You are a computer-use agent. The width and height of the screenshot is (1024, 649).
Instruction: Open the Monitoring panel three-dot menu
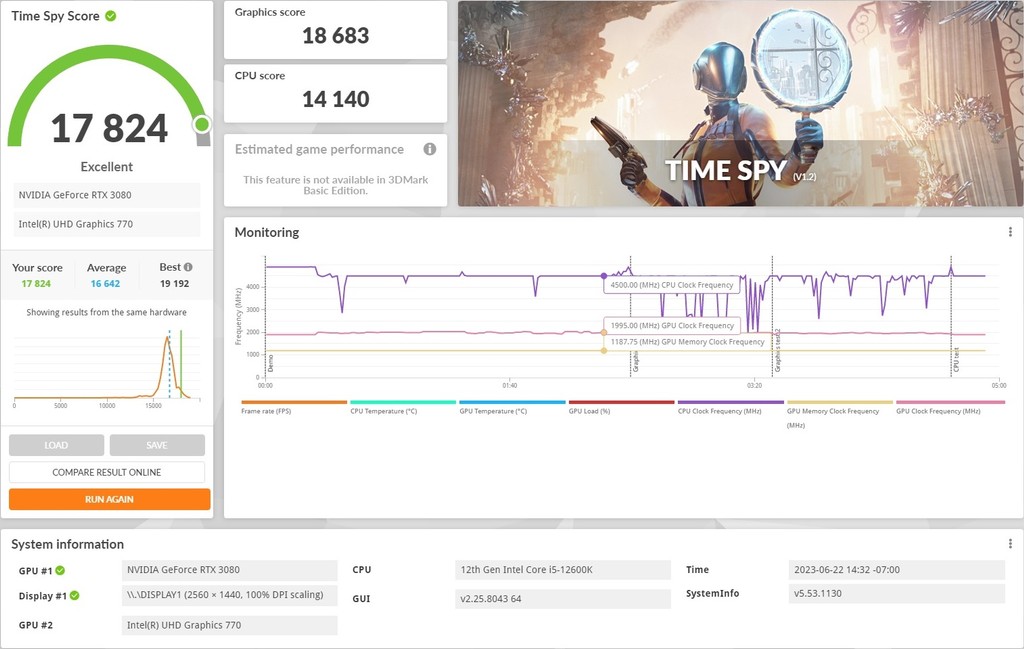[x=1010, y=232]
